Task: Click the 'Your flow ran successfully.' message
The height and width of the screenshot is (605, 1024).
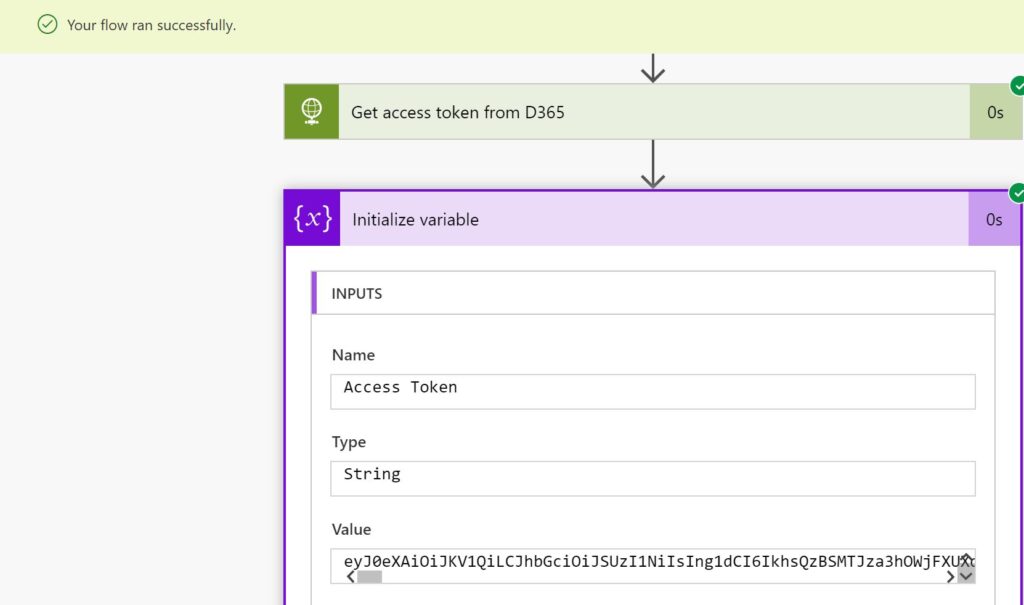Action: (152, 25)
